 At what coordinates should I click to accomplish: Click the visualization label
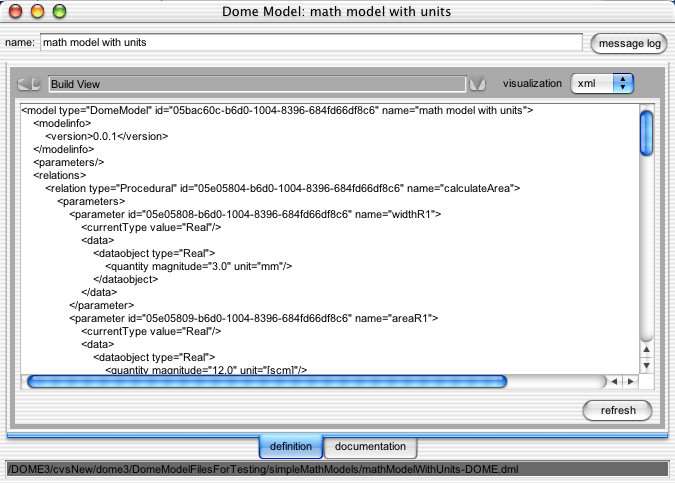[x=532, y=84]
